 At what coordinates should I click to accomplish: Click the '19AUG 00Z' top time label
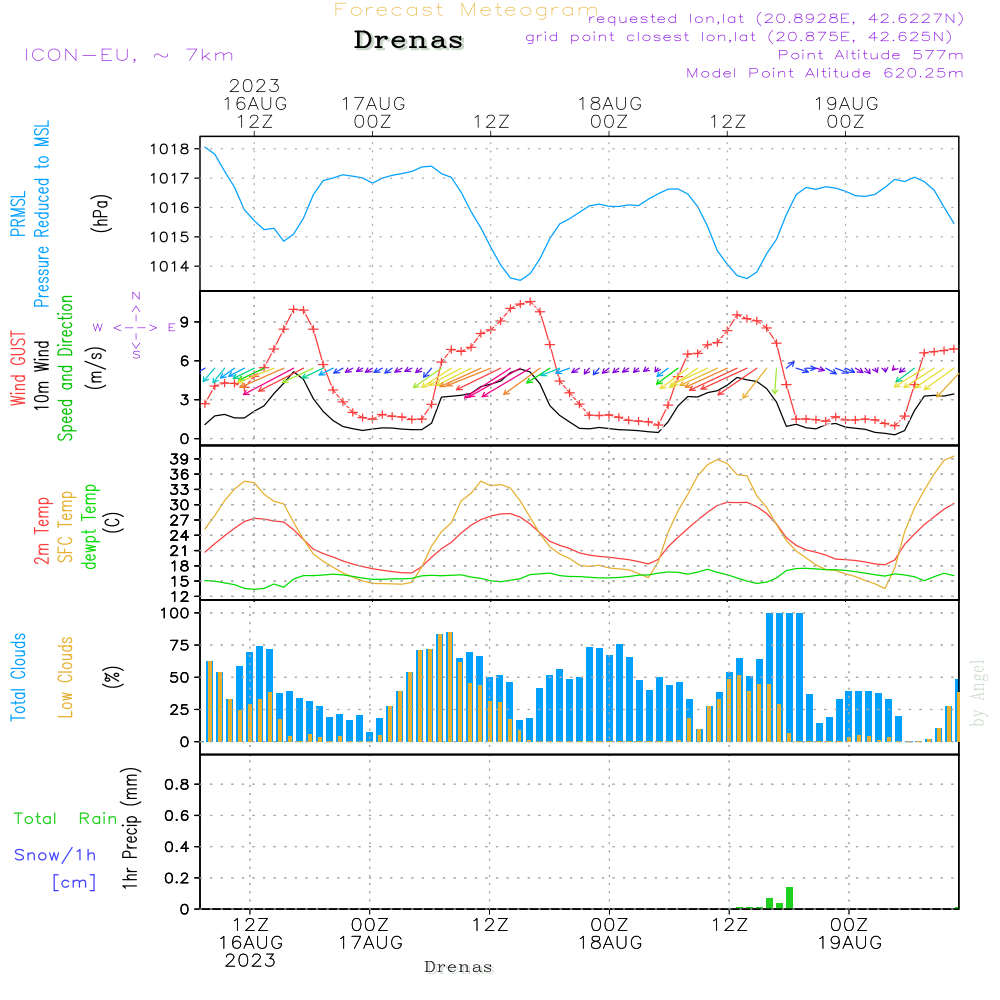pos(846,112)
